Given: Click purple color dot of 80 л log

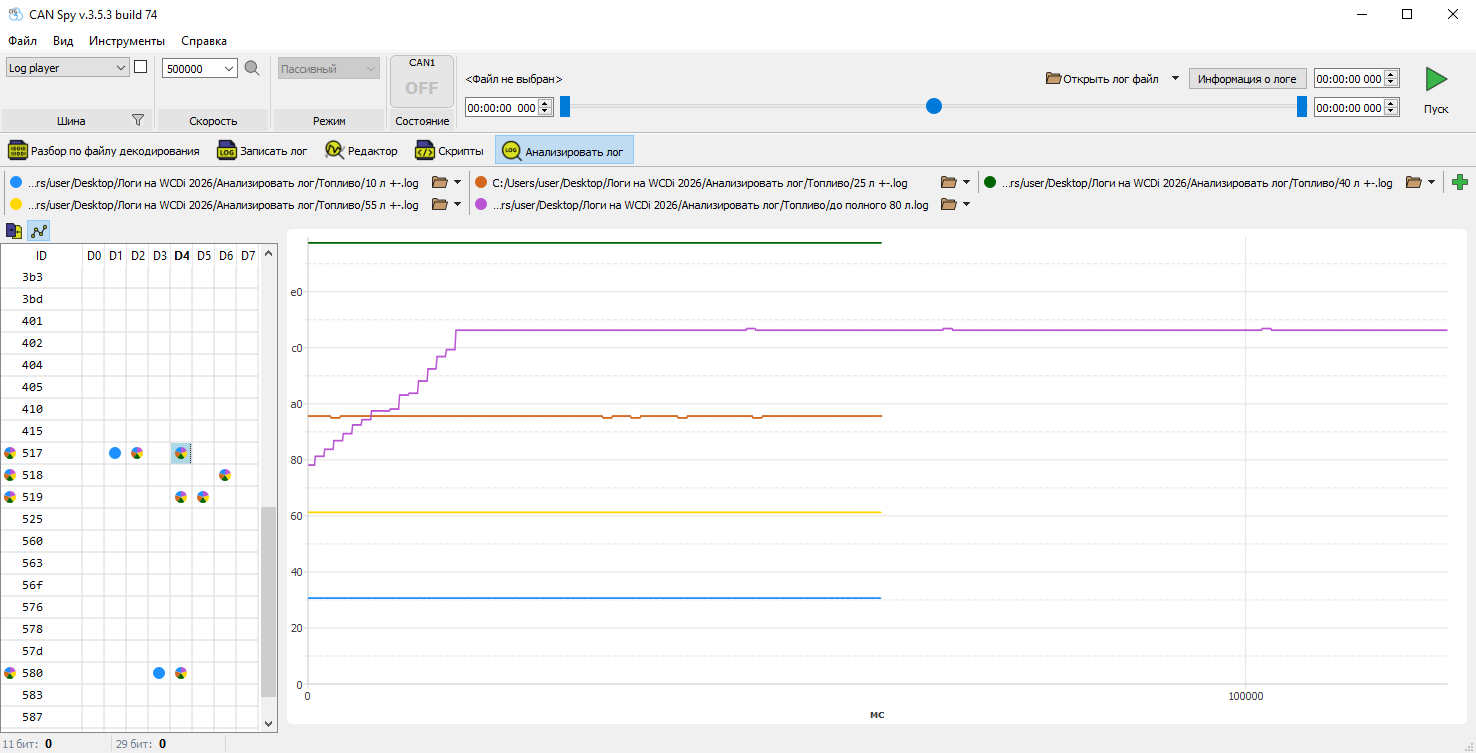Looking at the screenshot, I should click(x=481, y=204).
